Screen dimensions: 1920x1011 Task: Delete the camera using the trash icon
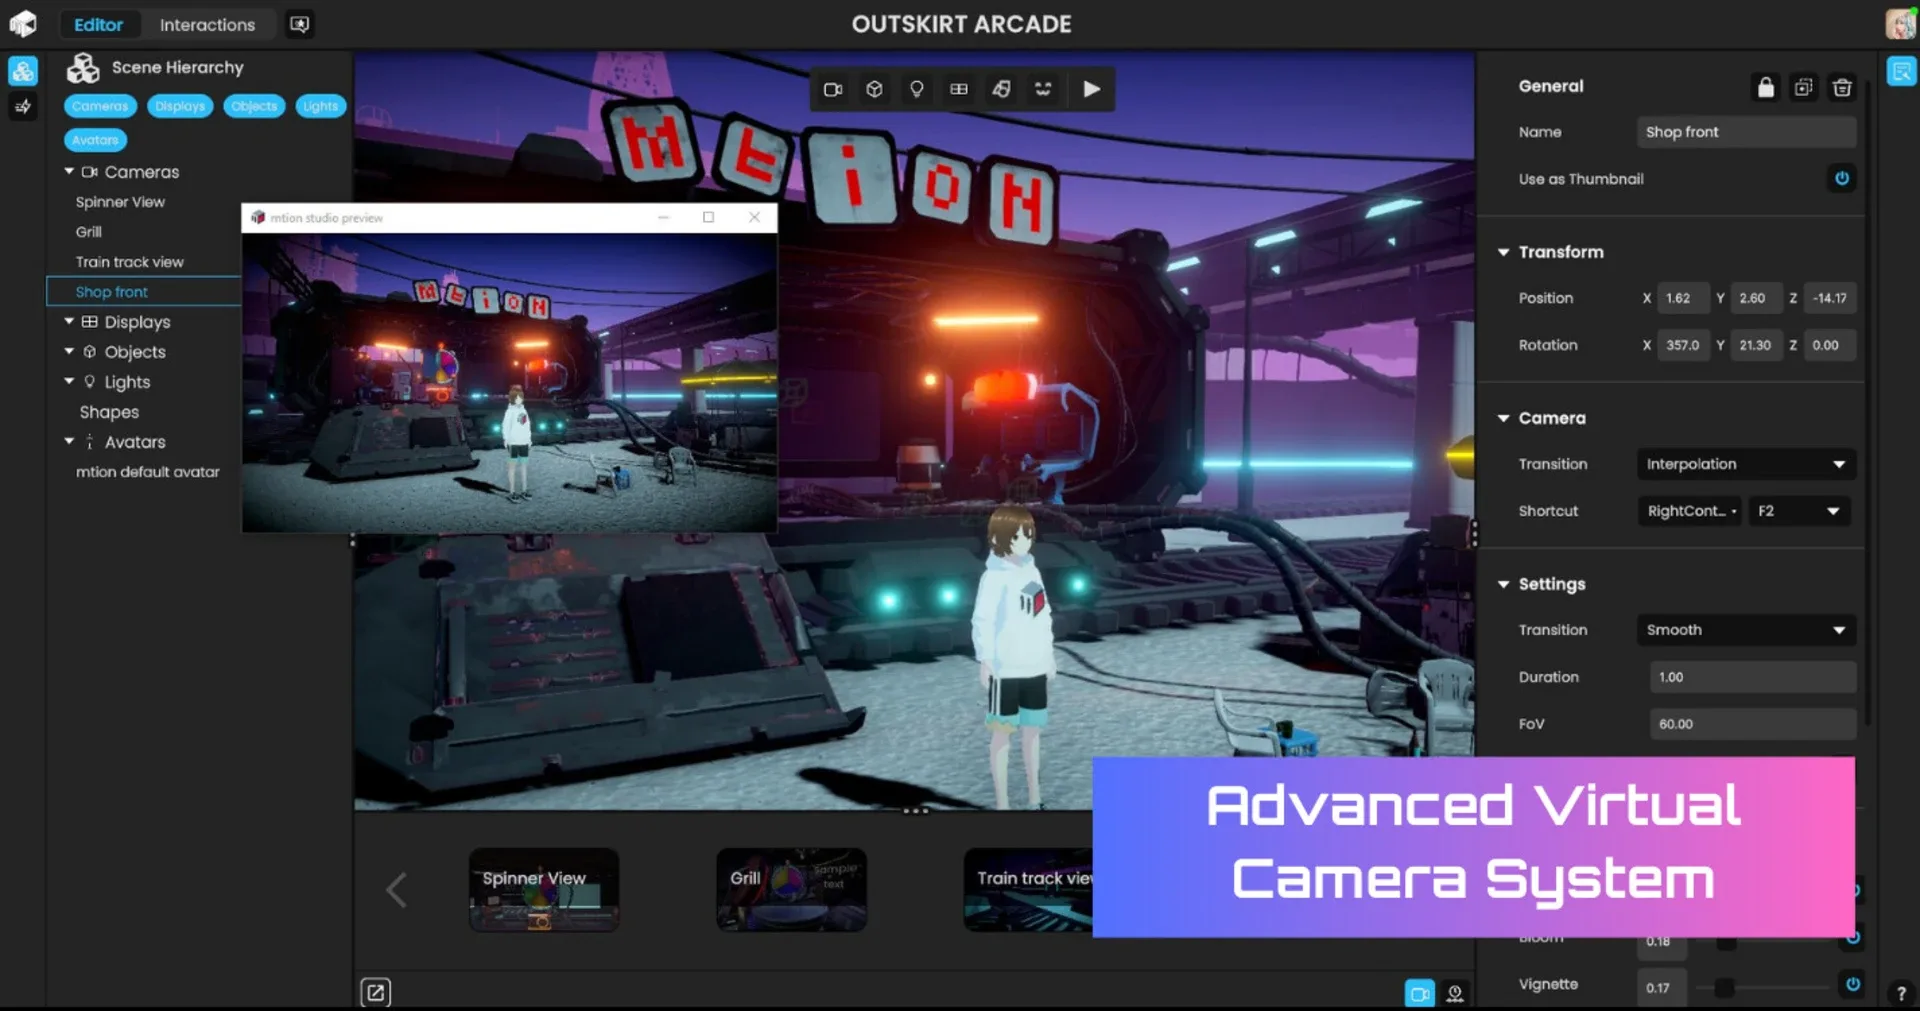pyautogui.click(x=1843, y=87)
